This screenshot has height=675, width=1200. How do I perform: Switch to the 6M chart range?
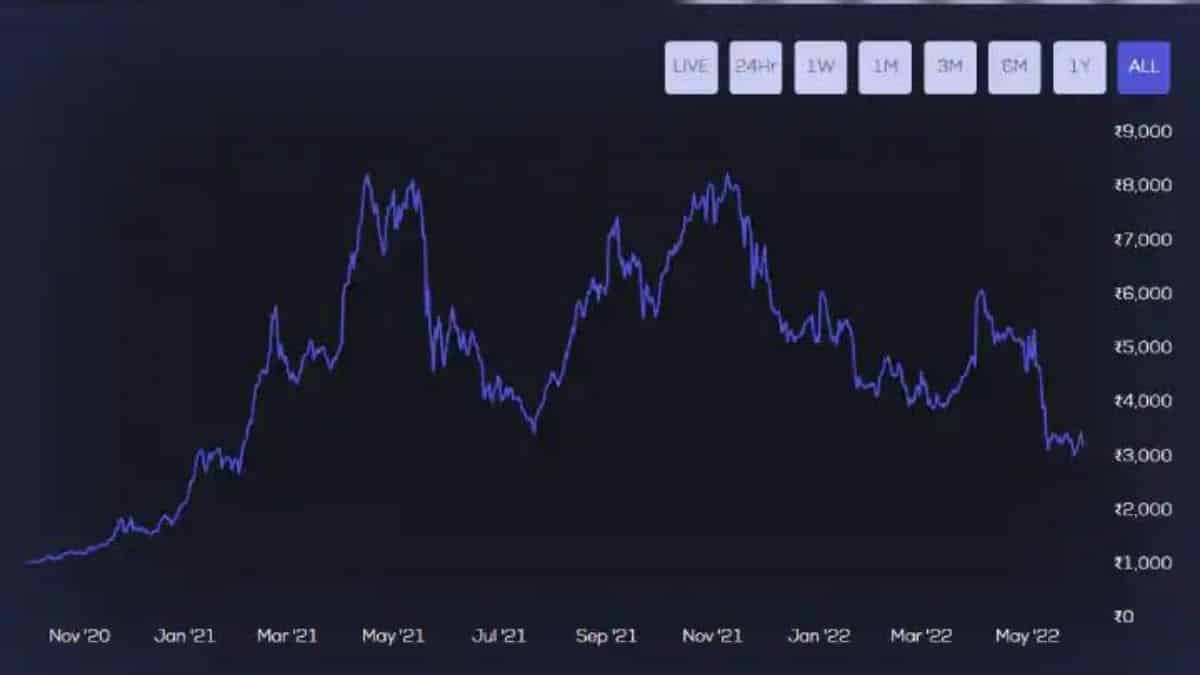pyautogui.click(x=1014, y=67)
